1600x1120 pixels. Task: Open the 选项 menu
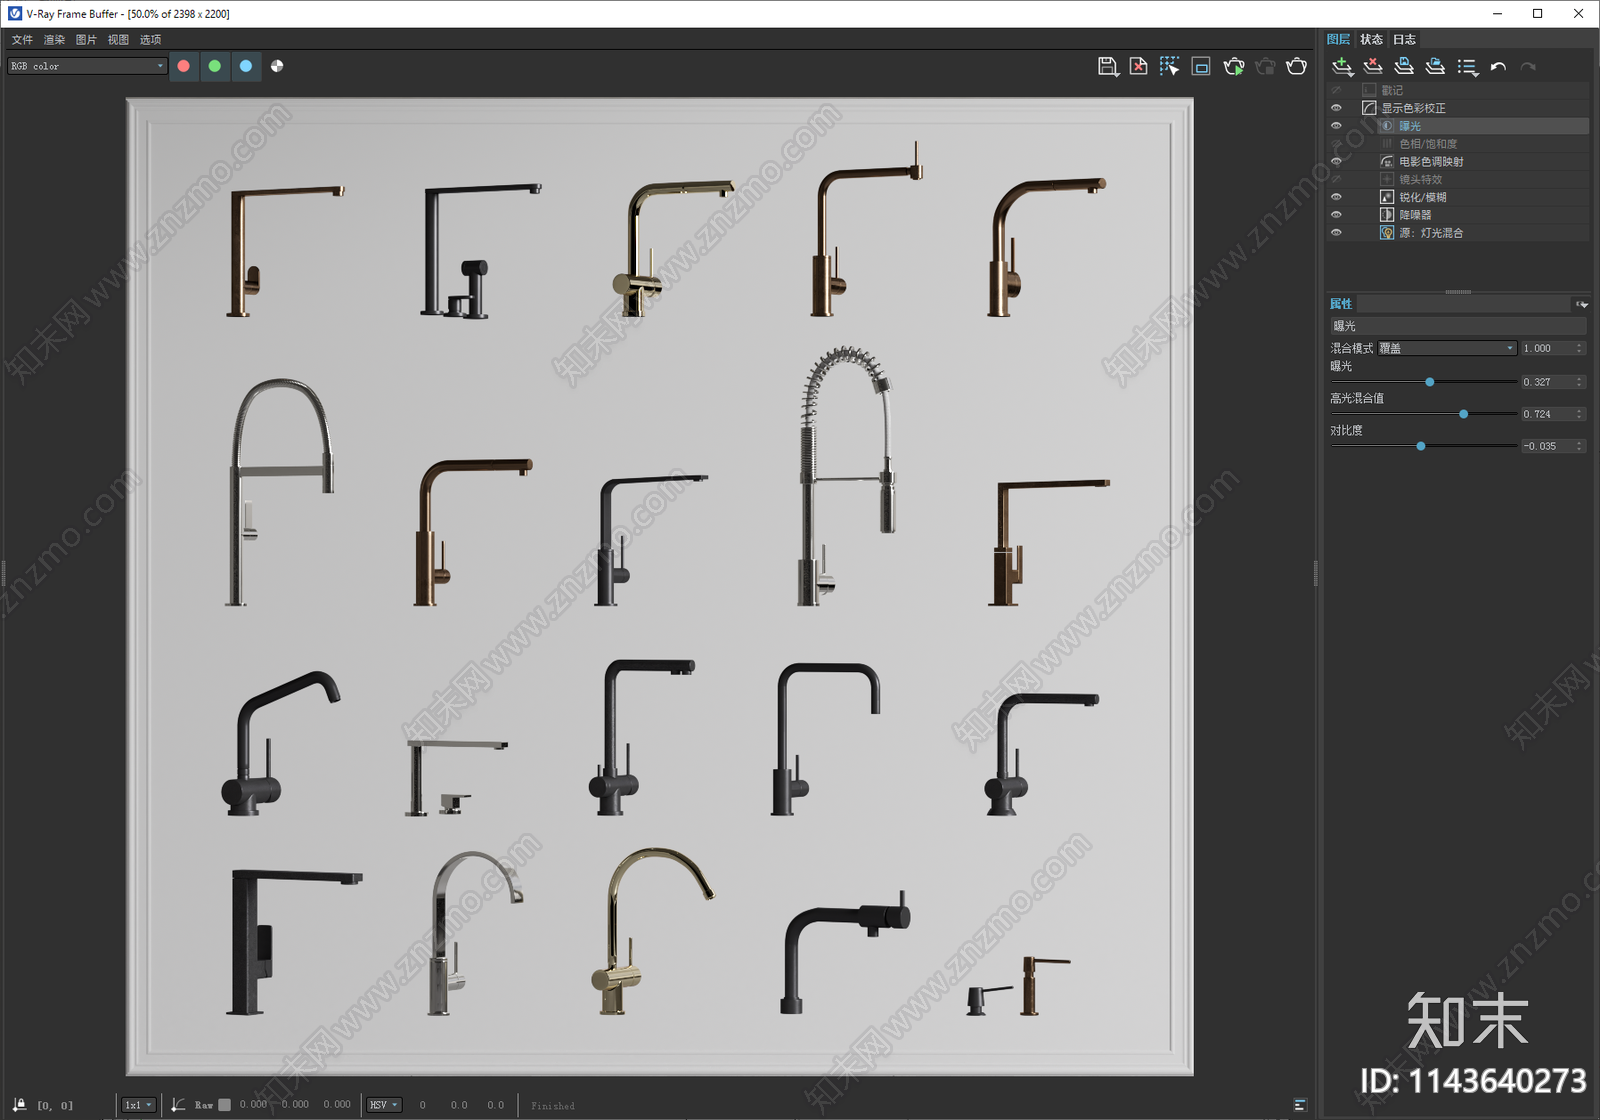pyautogui.click(x=150, y=40)
